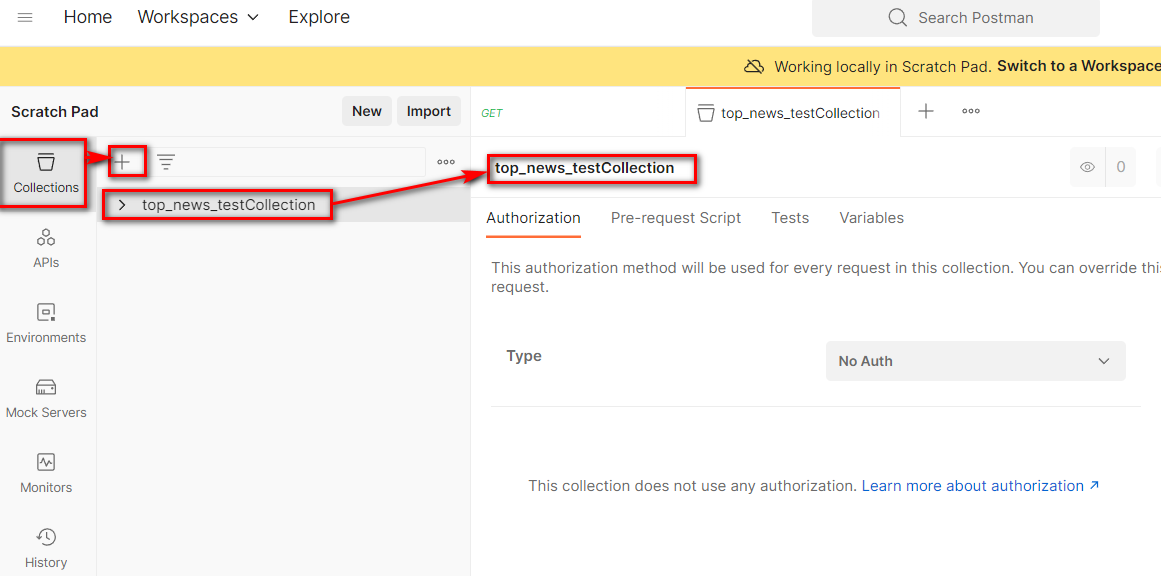The height and width of the screenshot is (576, 1161).
Task: Switch to the Variables tab
Action: pyautogui.click(x=871, y=218)
